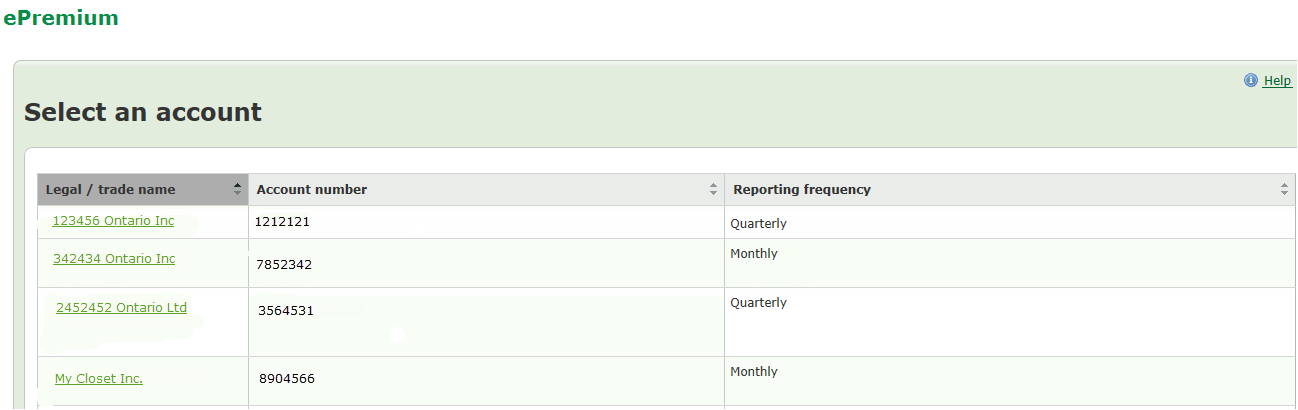
Task: Click sort arrows in Account number column
Action: click(713, 189)
